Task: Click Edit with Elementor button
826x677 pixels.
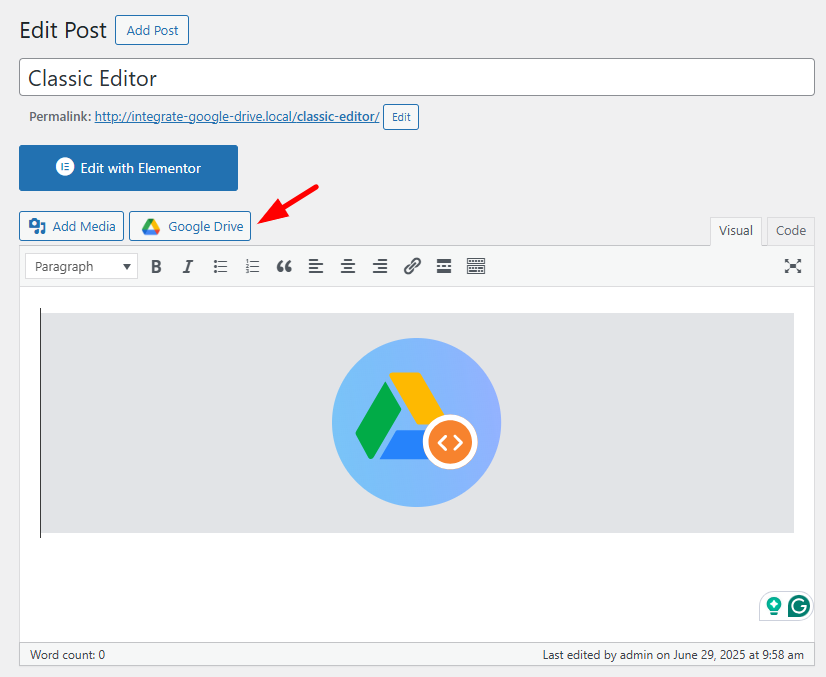Action: pos(129,168)
